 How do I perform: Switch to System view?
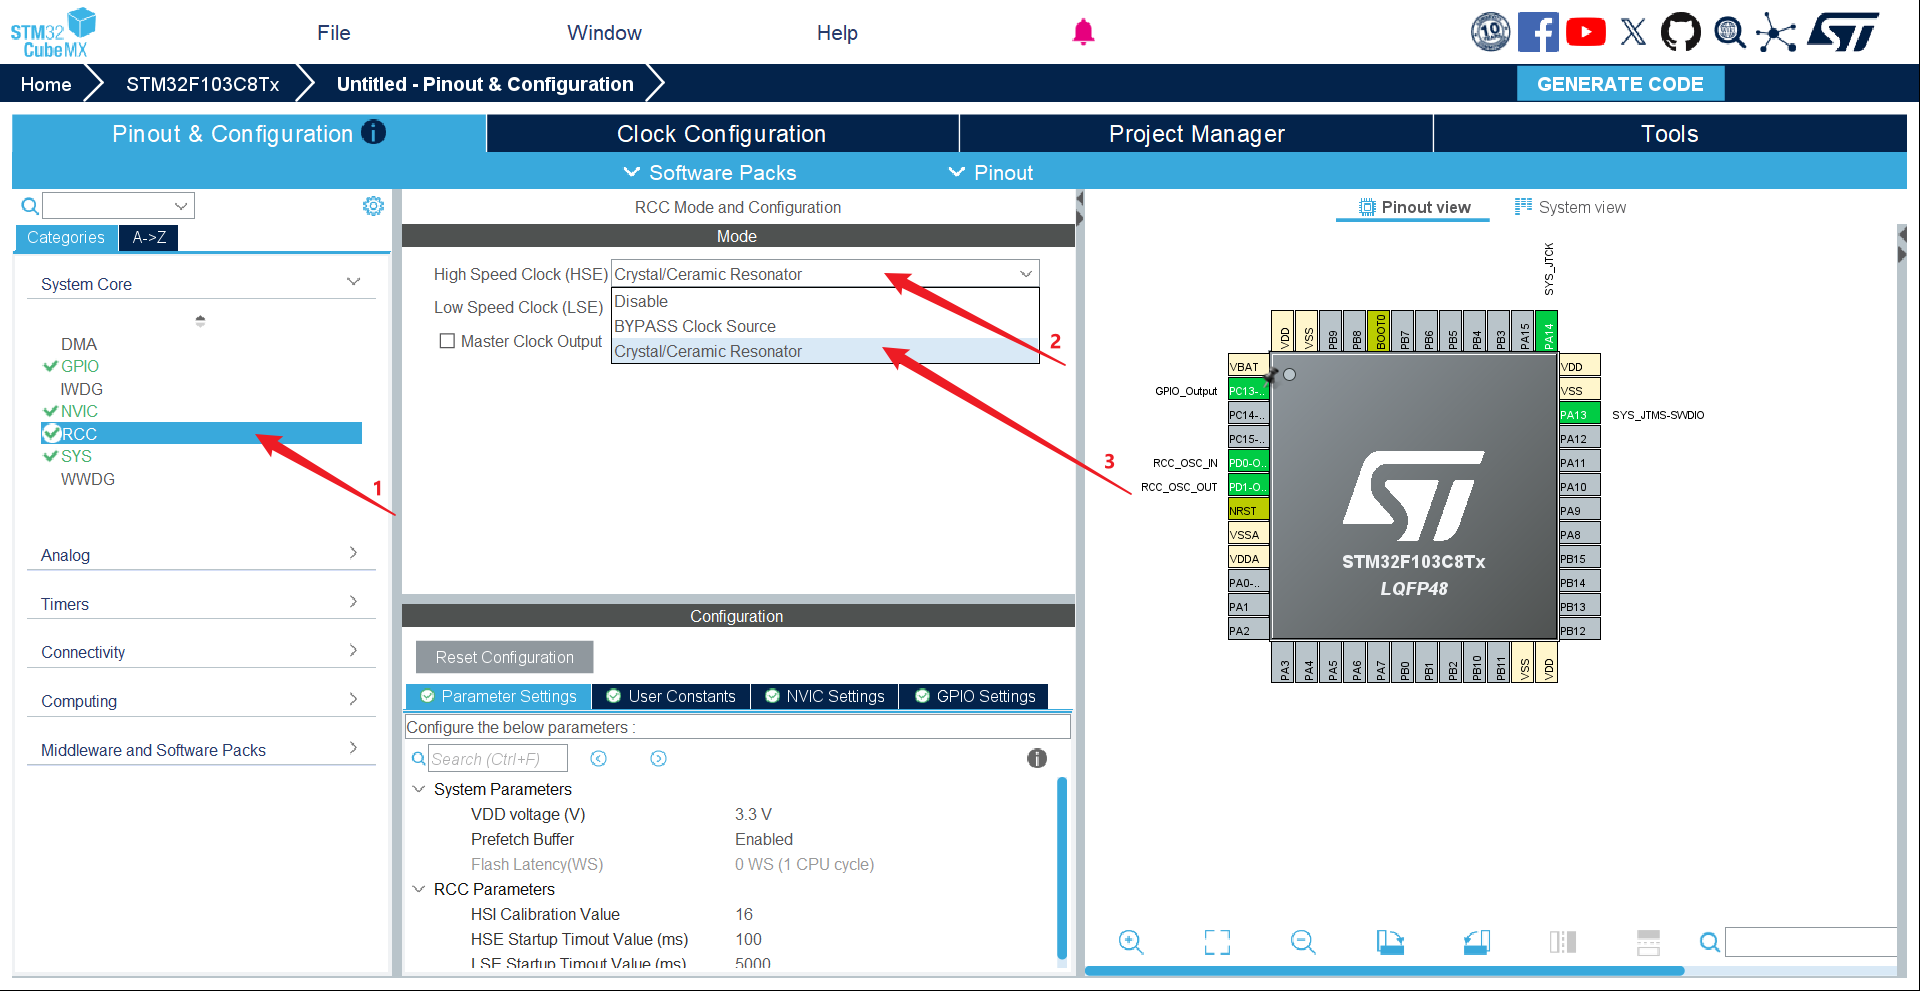tap(1570, 207)
